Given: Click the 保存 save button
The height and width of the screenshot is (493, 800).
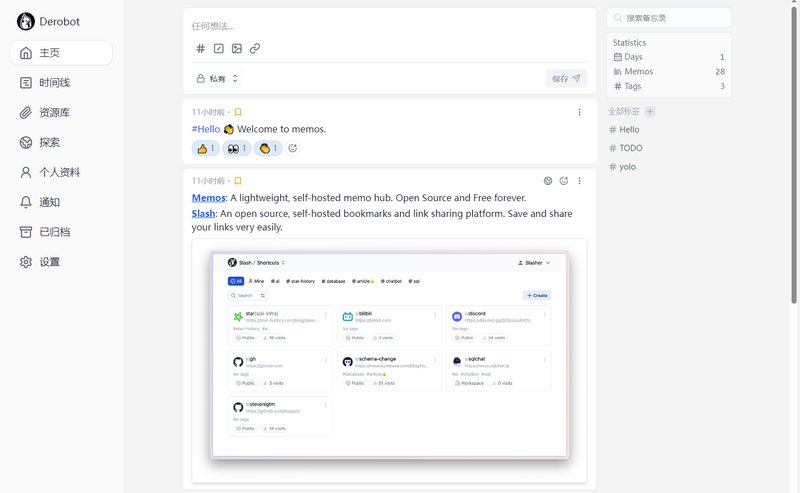Looking at the screenshot, I should click(x=566, y=78).
